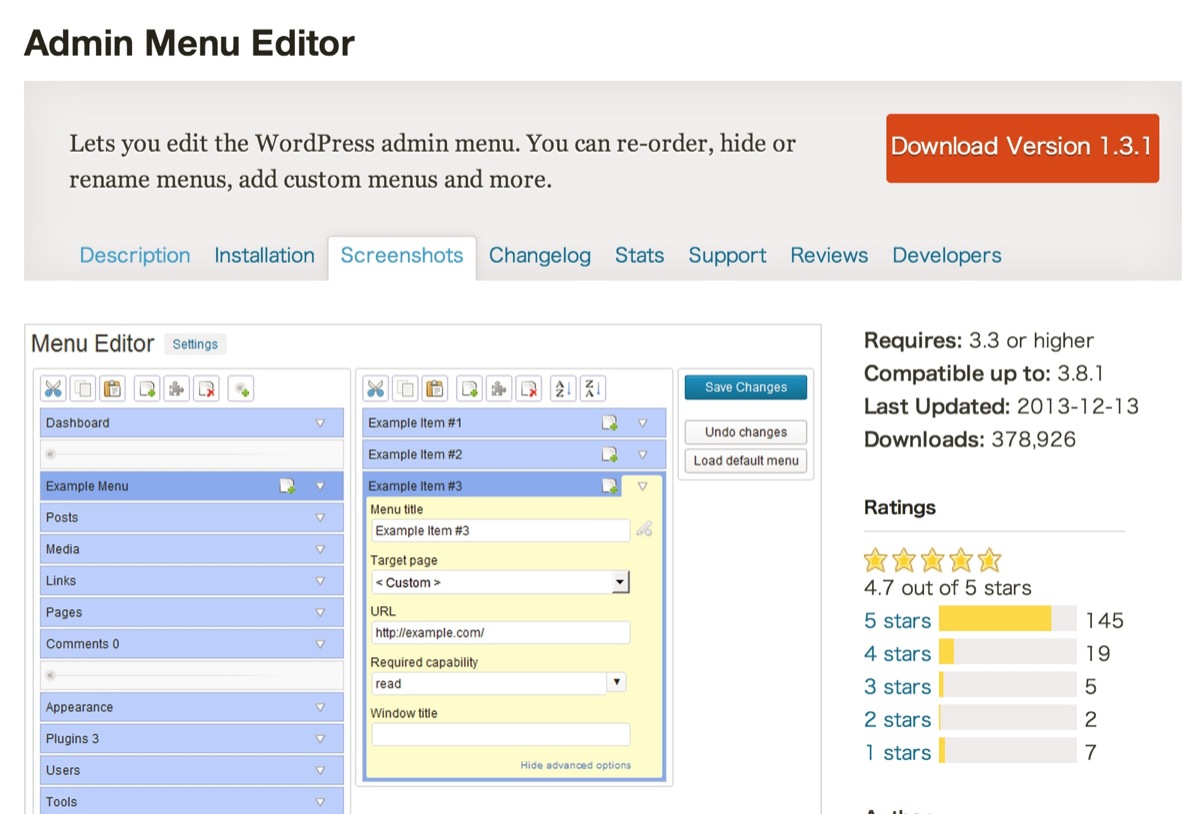Click the 2 stars rating bar
The height and width of the screenshot is (814, 1200).
1008,718
